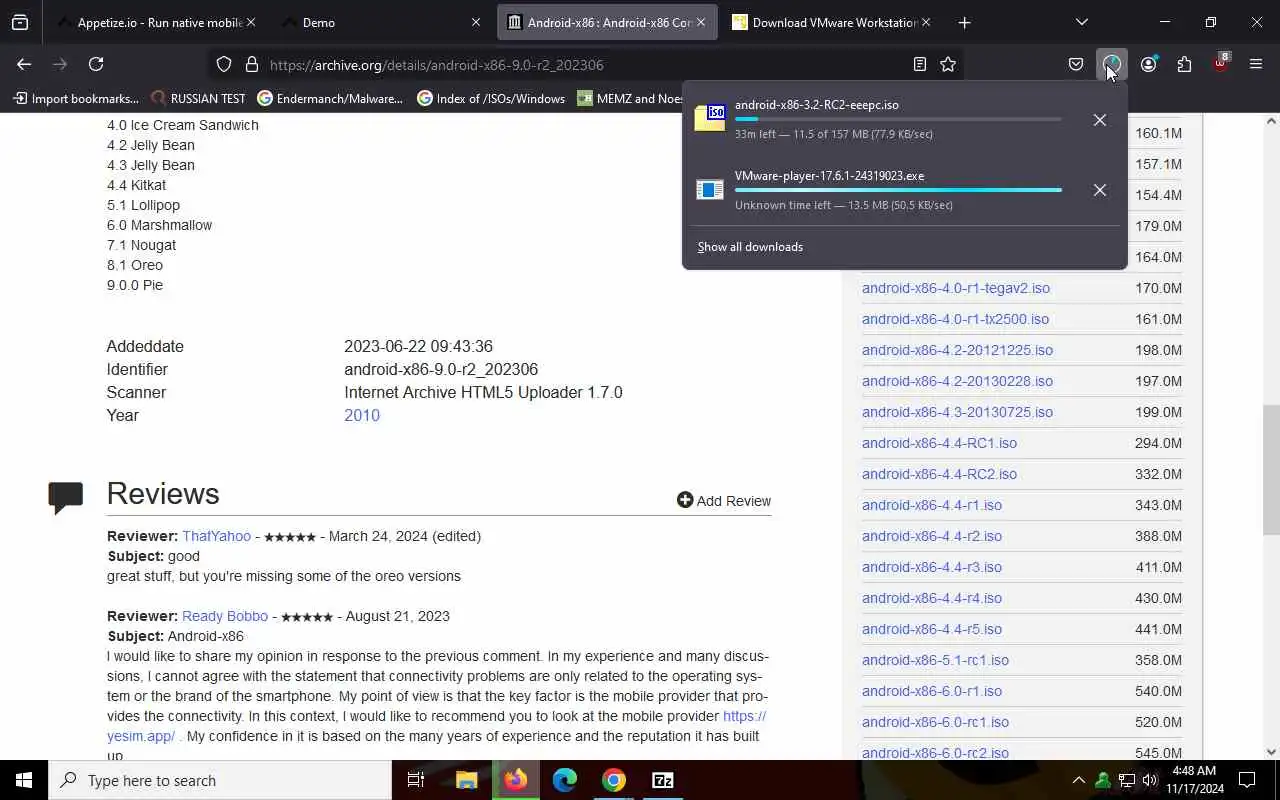Click Show all downloads
This screenshot has height=800, width=1280.
750,247
